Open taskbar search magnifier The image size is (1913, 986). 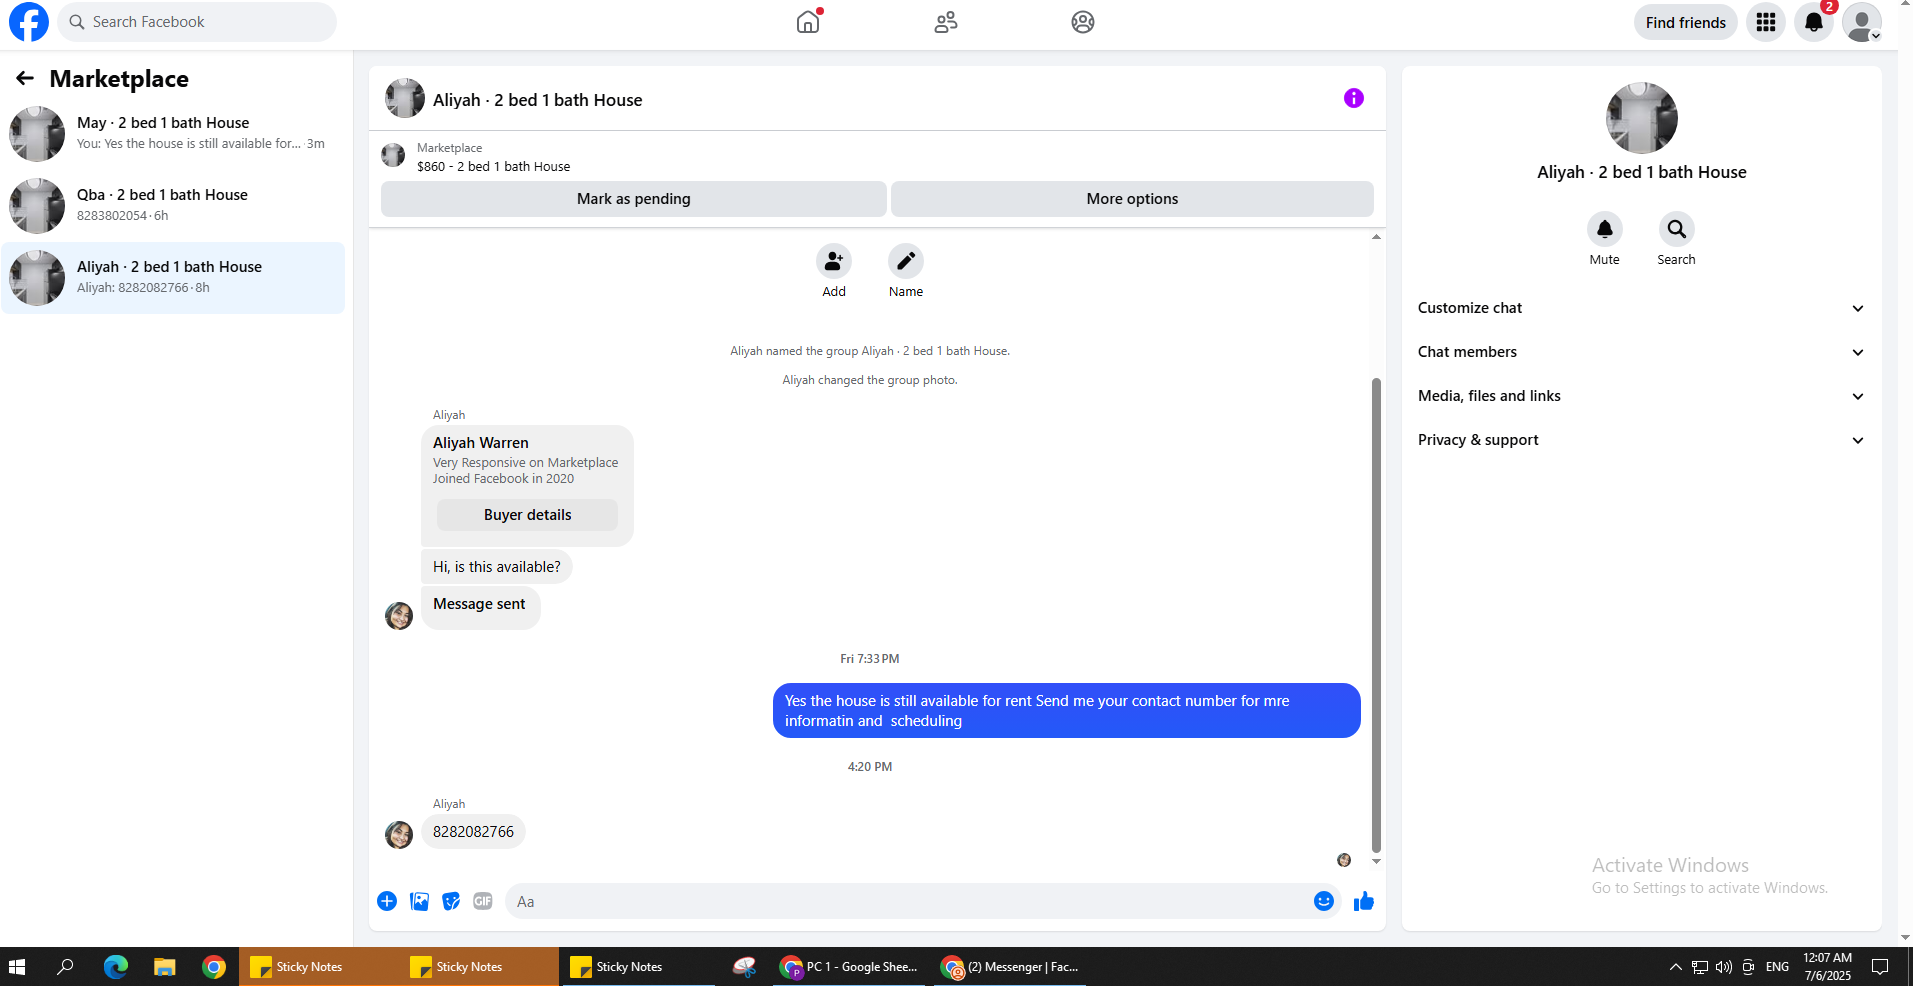[x=66, y=967]
